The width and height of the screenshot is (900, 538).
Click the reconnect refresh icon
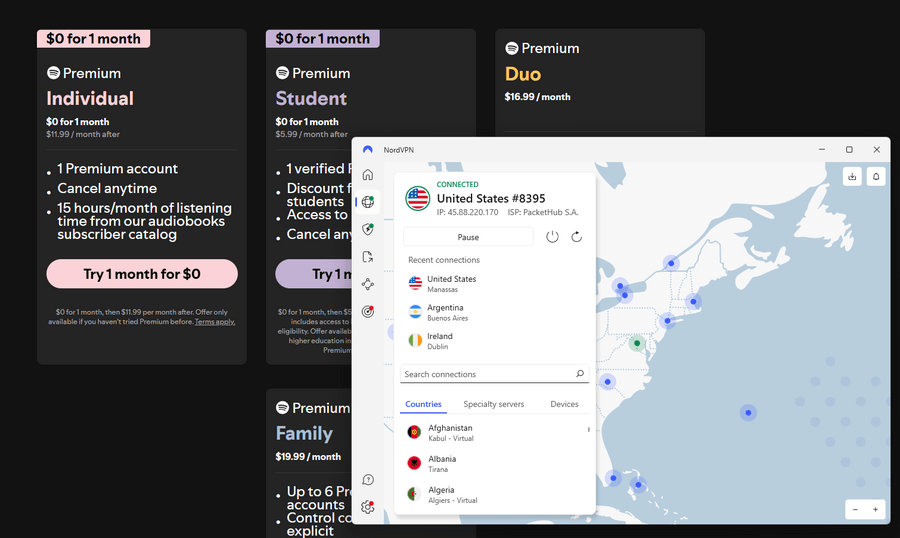coord(577,237)
